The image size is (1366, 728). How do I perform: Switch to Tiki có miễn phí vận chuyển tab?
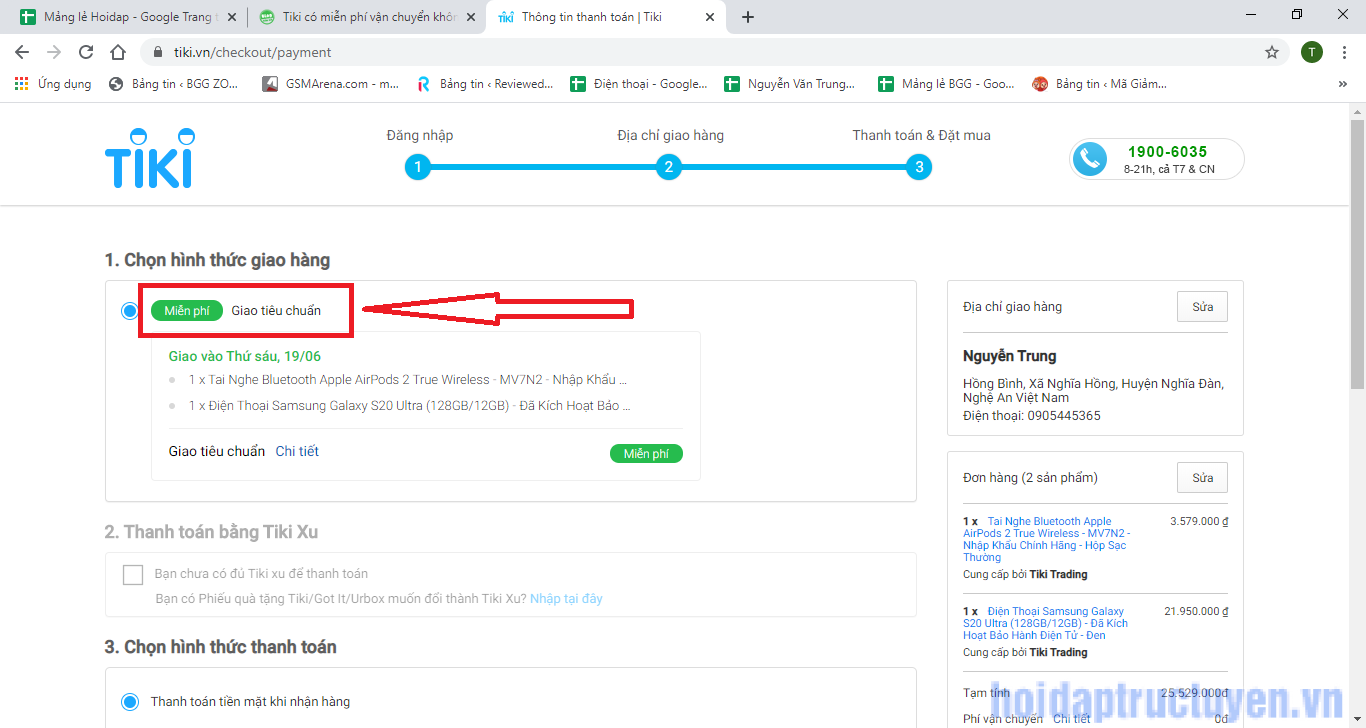367,17
